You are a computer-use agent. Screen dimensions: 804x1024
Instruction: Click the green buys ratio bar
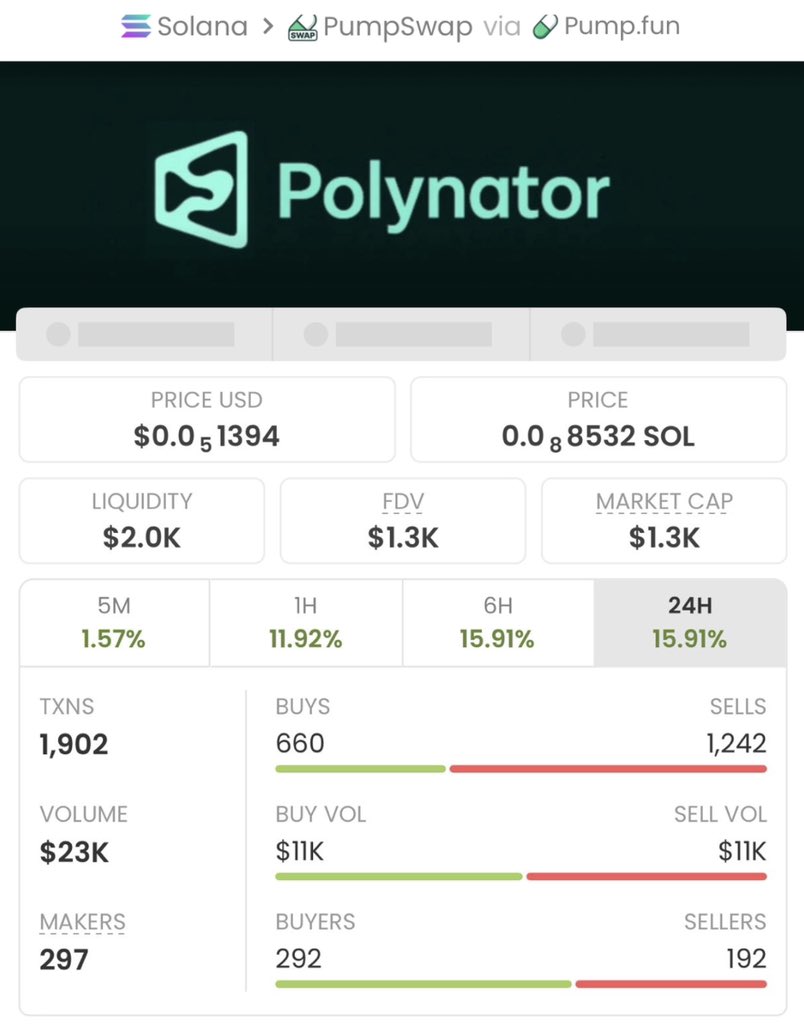pyautogui.click(x=360, y=769)
